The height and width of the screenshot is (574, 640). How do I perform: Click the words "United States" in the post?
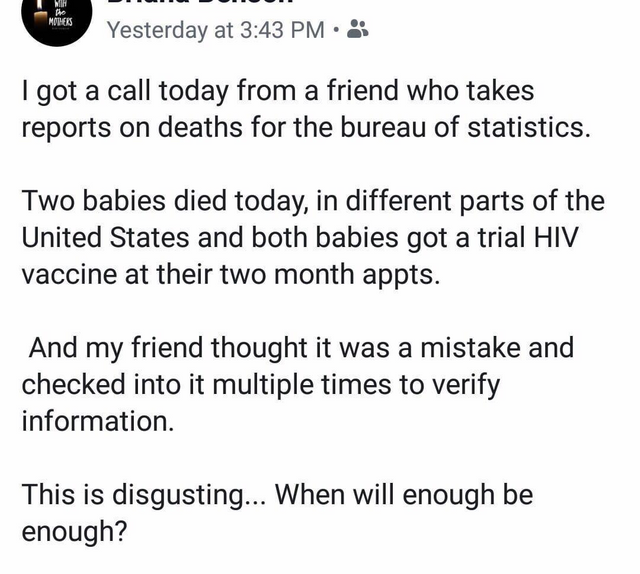coord(105,237)
